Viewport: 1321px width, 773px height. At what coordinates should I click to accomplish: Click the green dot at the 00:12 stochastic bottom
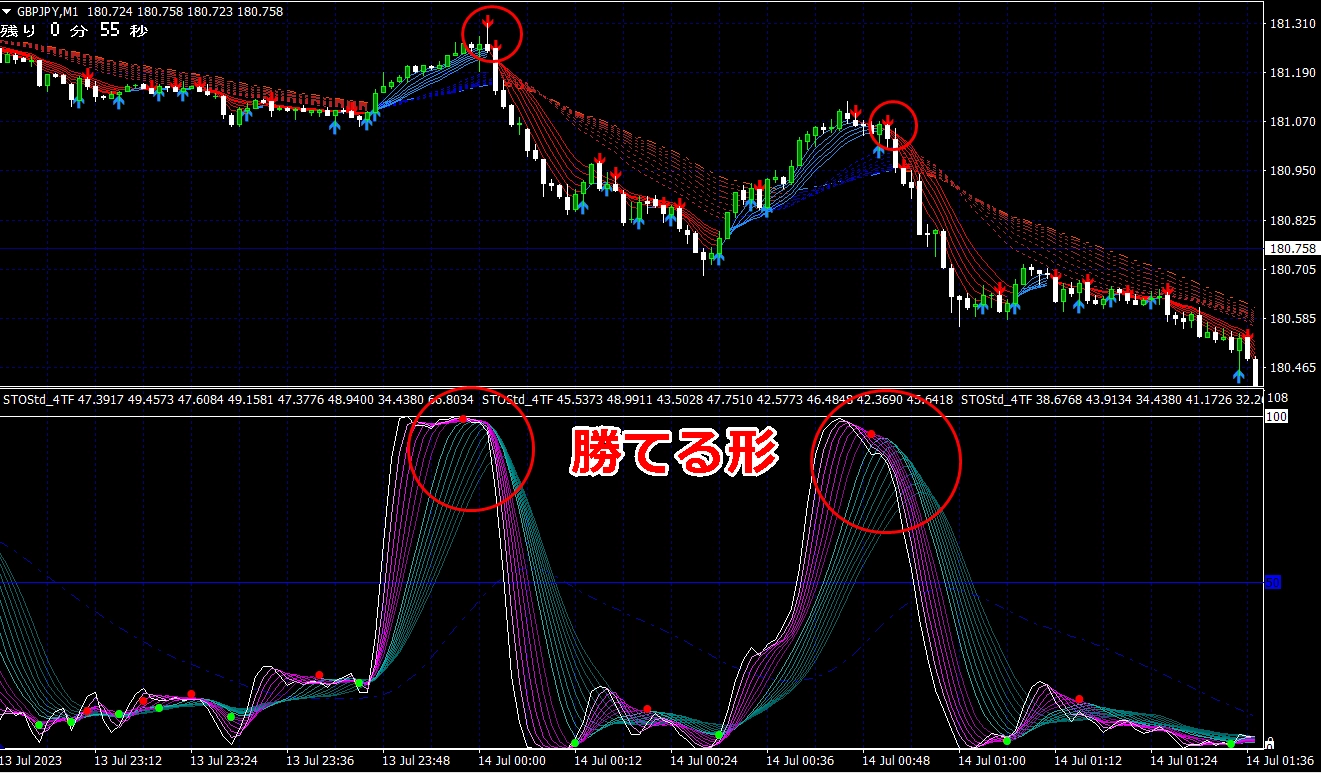575,743
